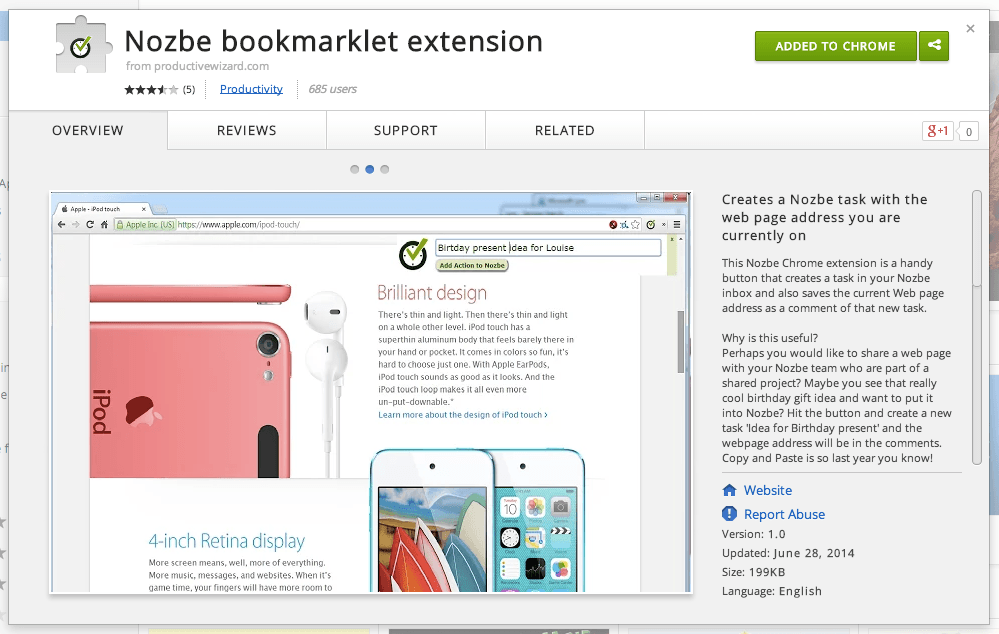Go to the Related tab
The width and height of the screenshot is (999, 634).
[564, 131]
